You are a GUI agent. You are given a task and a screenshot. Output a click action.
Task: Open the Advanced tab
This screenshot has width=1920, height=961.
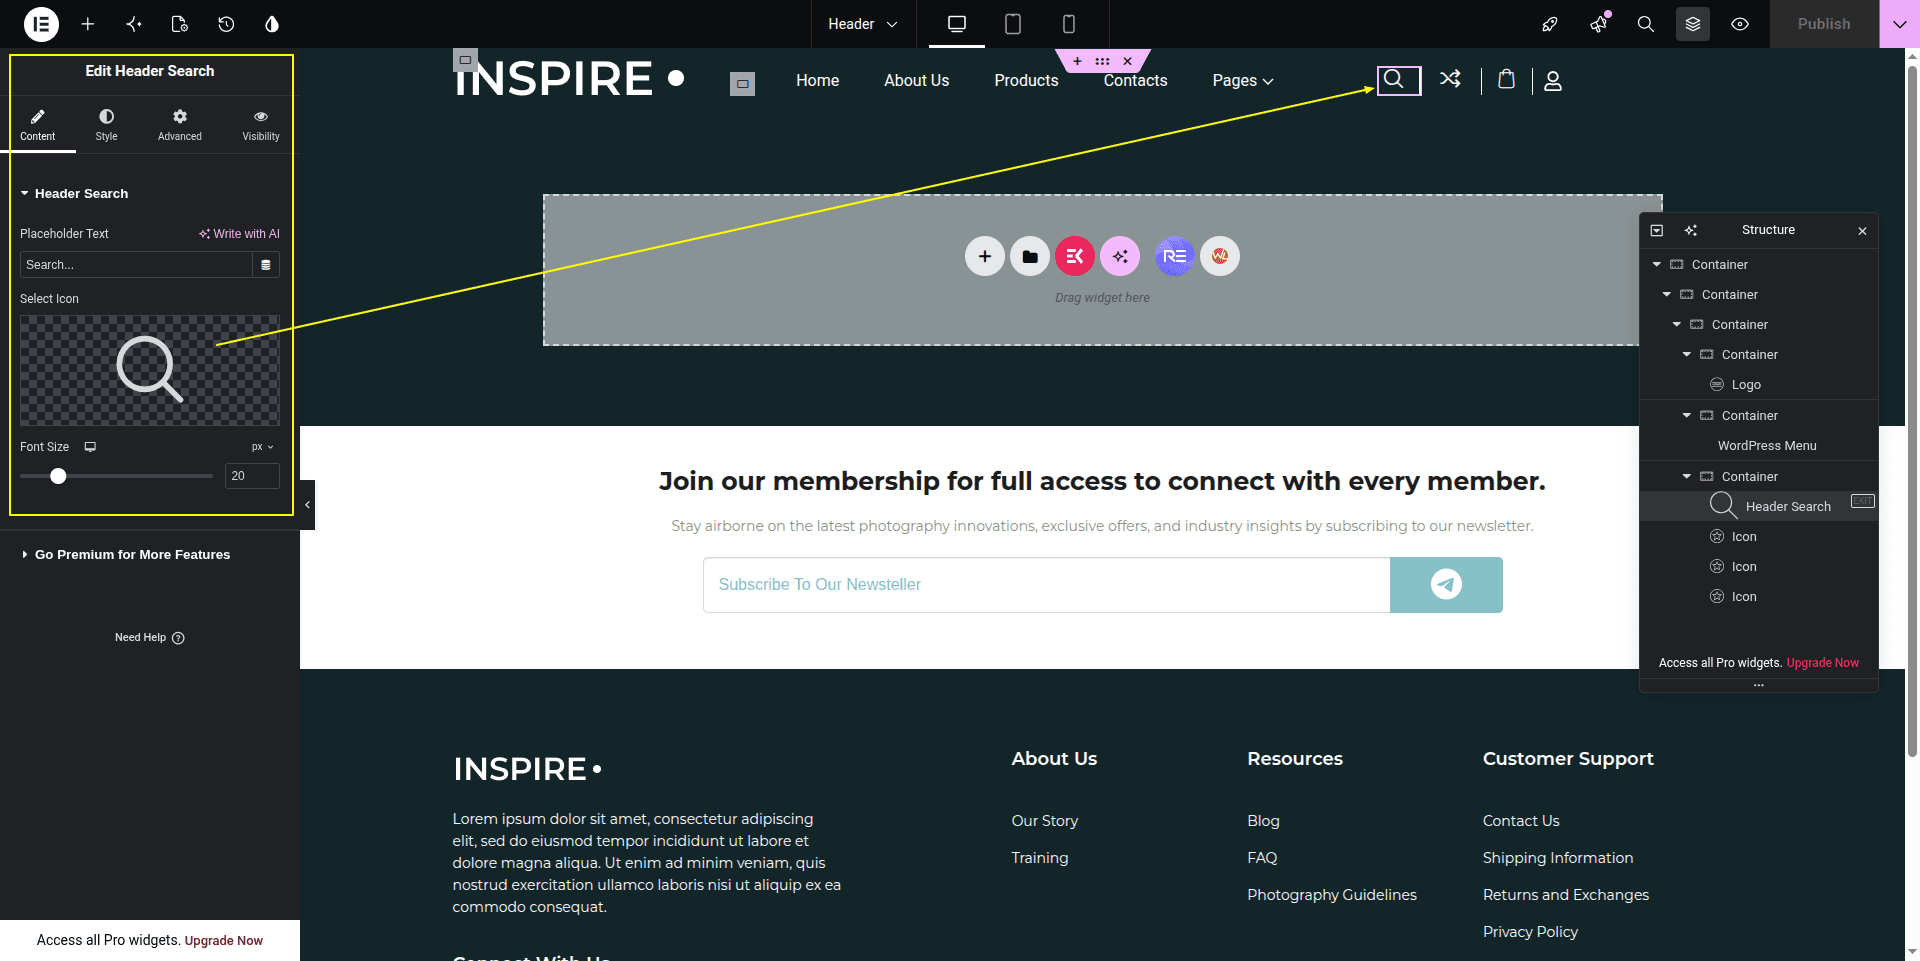pyautogui.click(x=180, y=125)
